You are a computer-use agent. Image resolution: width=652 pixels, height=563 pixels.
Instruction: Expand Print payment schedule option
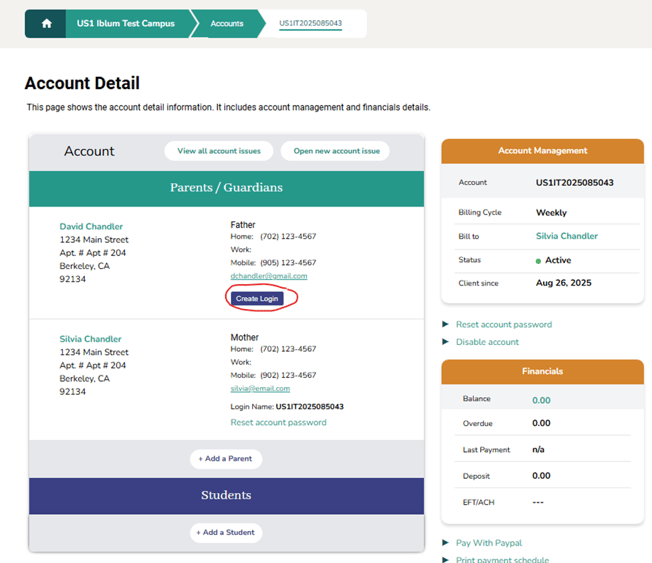[502, 559]
